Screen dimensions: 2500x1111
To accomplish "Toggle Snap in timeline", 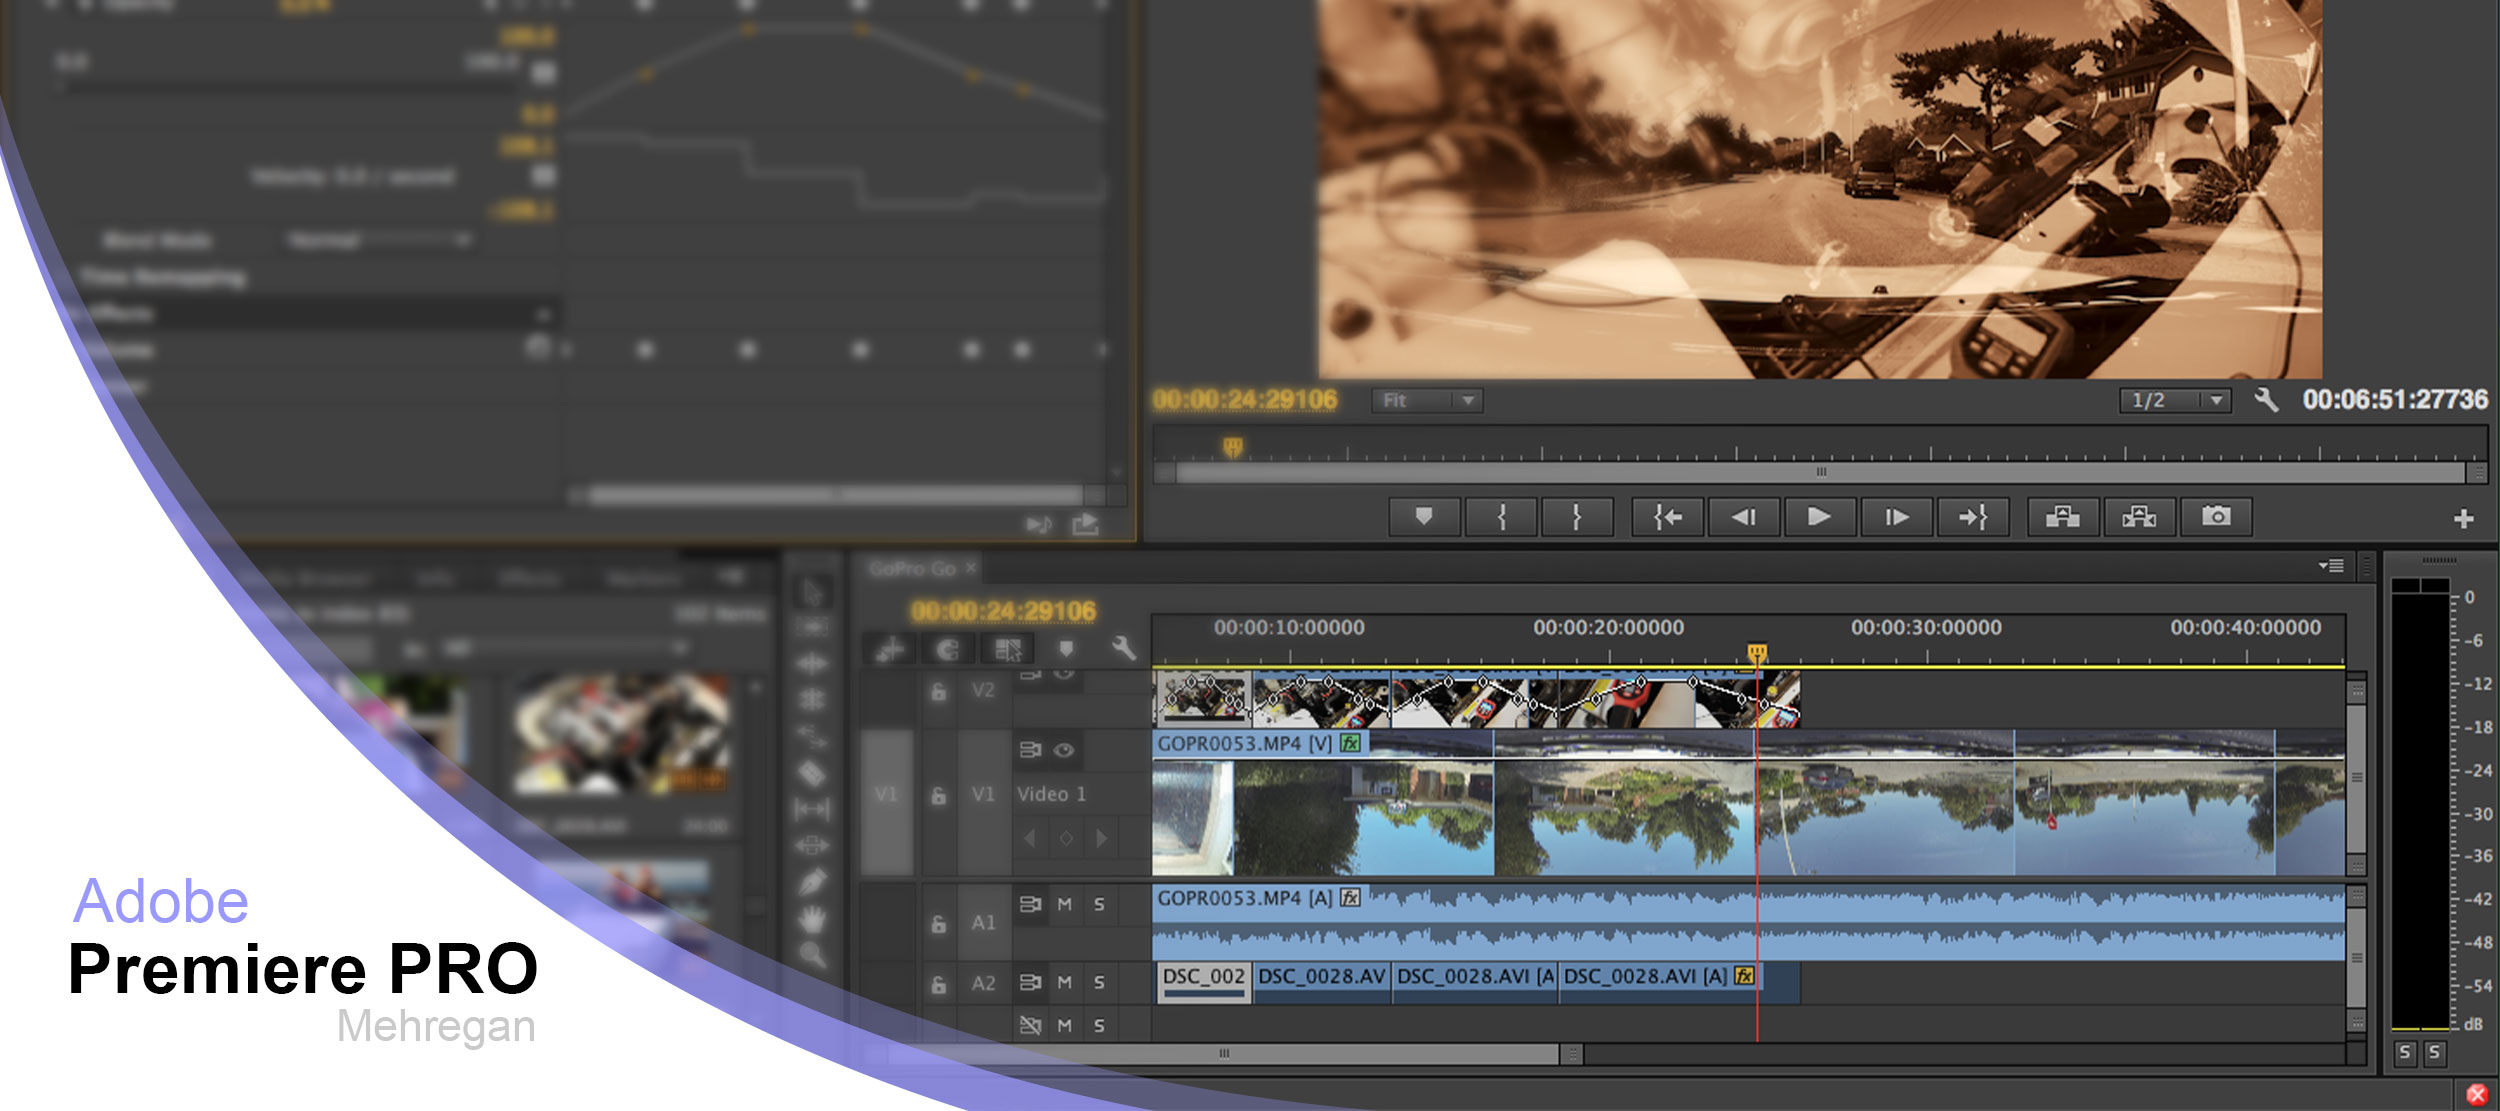I will (x=947, y=650).
